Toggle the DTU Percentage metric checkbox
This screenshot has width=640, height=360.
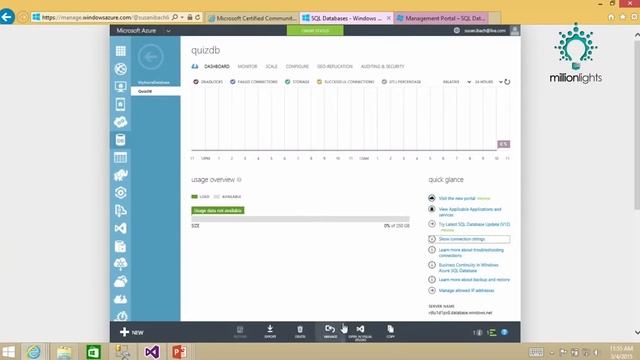(x=384, y=82)
